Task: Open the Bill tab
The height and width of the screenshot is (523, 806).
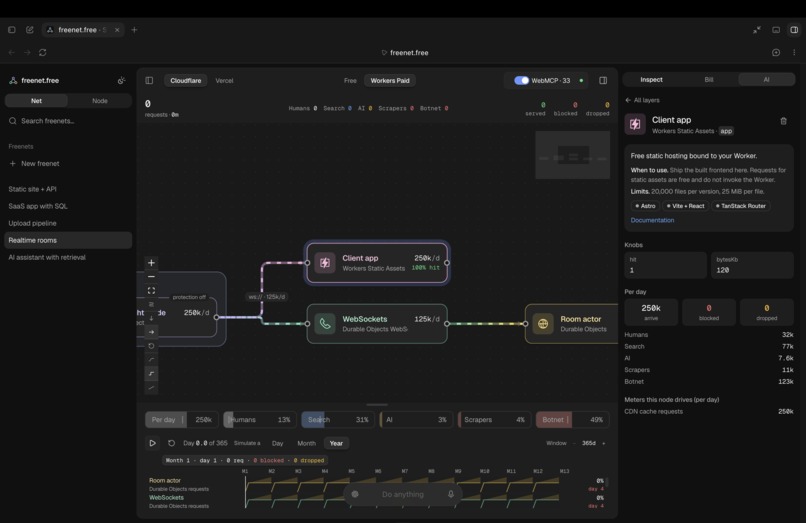Action: click(709, 80)
